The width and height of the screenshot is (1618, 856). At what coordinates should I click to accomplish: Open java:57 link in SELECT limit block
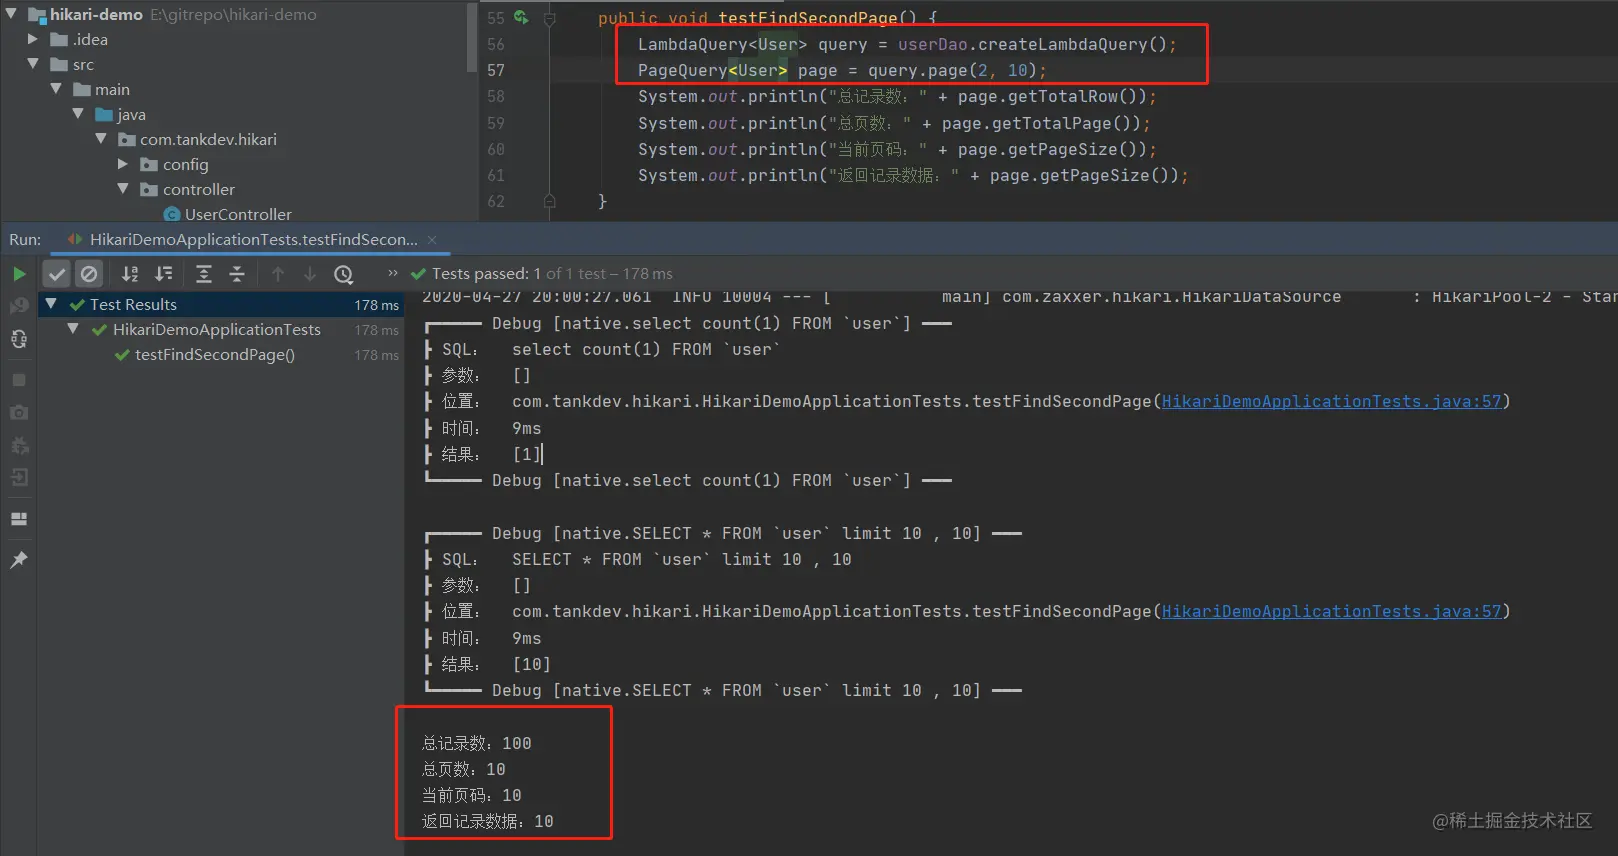1331,611
